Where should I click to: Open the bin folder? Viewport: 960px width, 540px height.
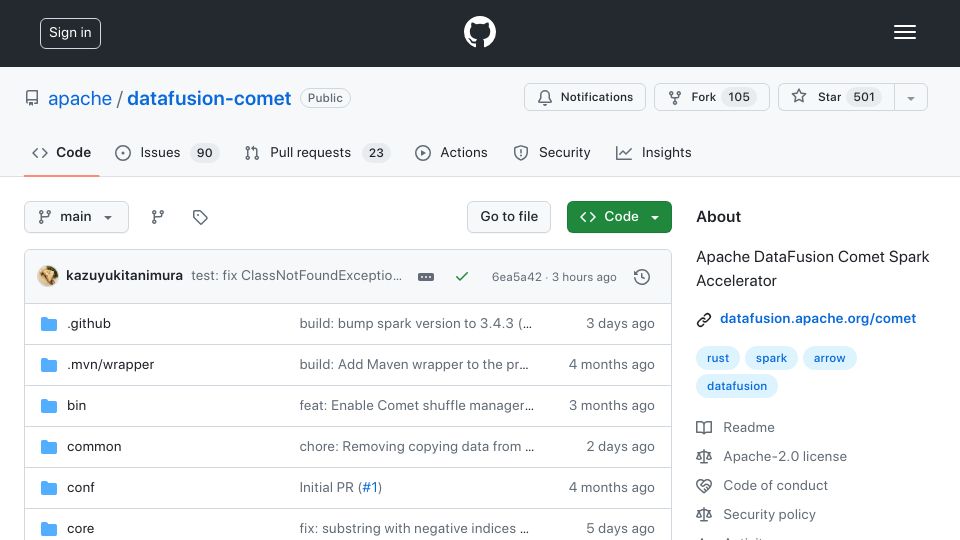coord(77,405)
